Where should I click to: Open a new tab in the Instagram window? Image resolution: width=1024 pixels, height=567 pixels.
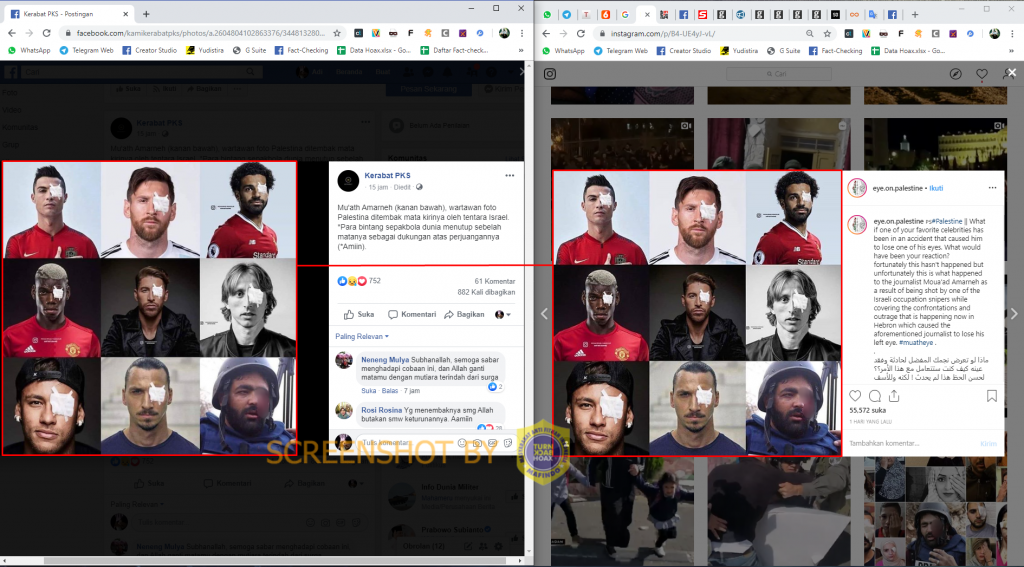915,14
